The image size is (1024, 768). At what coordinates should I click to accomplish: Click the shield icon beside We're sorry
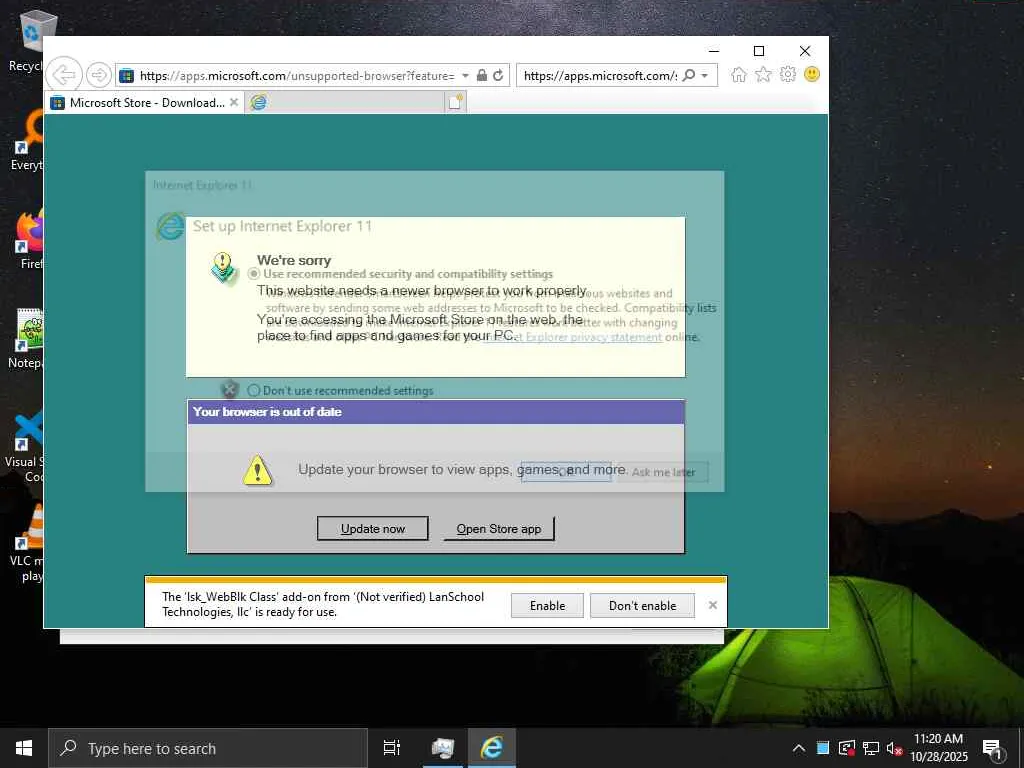(224, 268)
